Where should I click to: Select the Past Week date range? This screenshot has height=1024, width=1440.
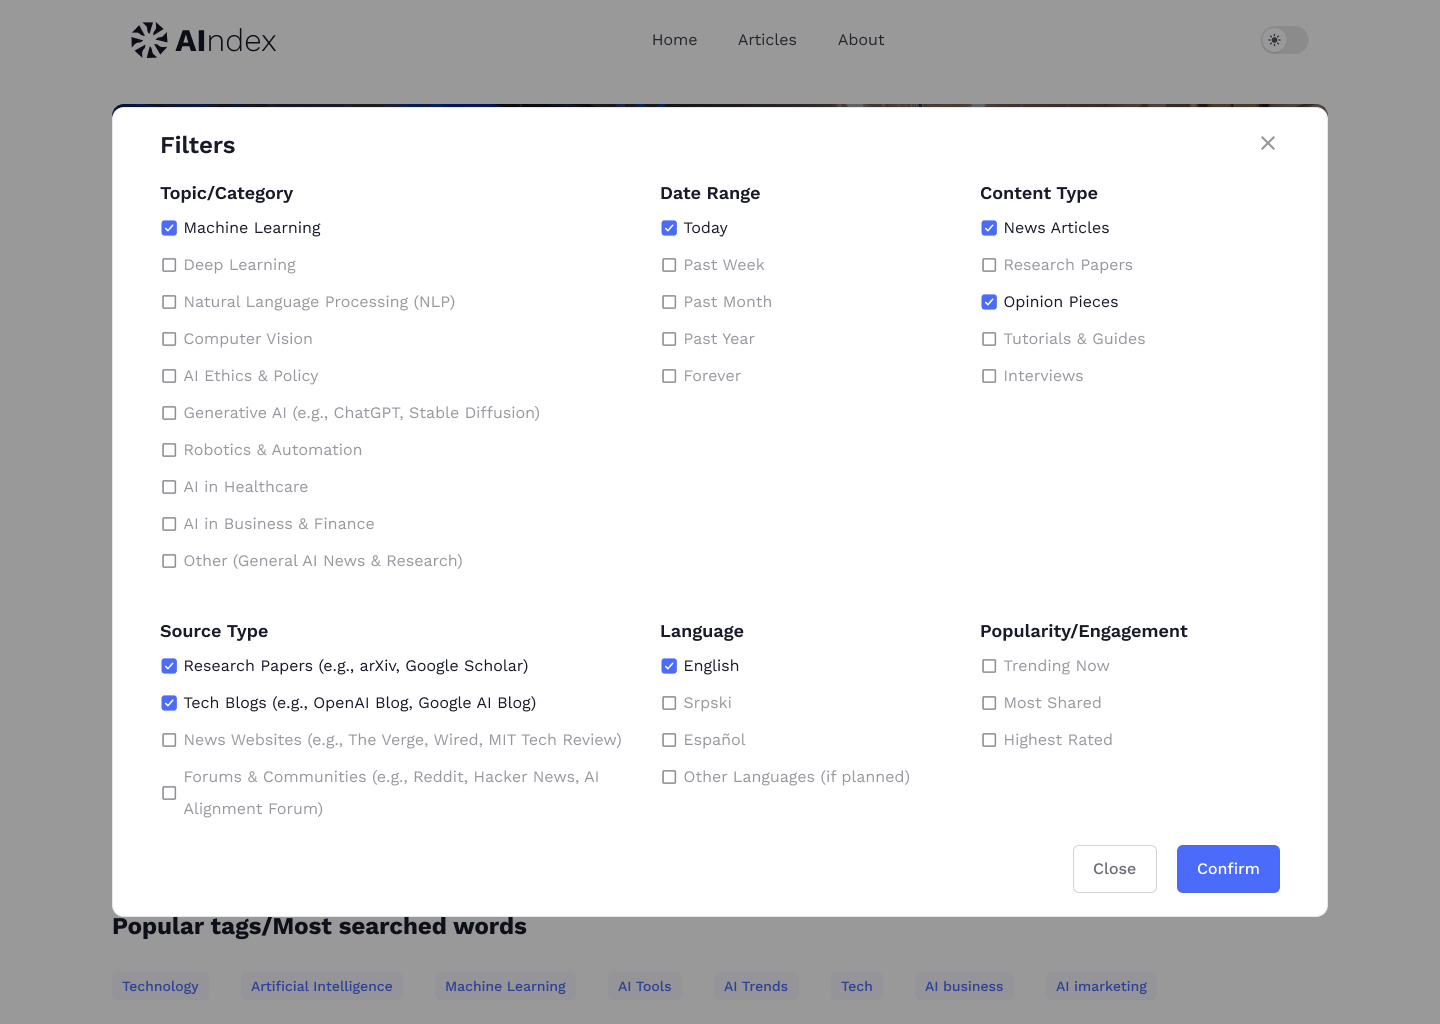click(669, 264)
